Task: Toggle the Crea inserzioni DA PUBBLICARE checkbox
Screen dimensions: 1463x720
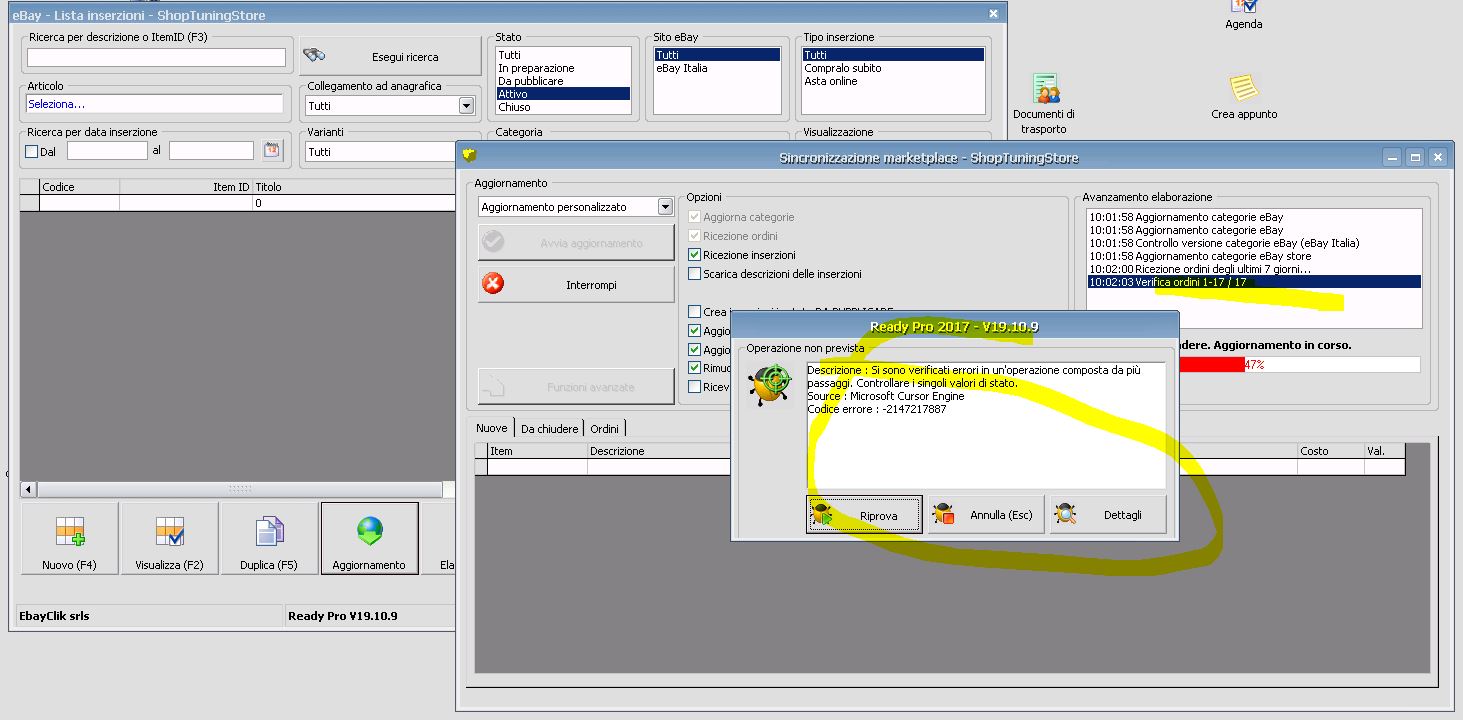Action: pos(695,312)
